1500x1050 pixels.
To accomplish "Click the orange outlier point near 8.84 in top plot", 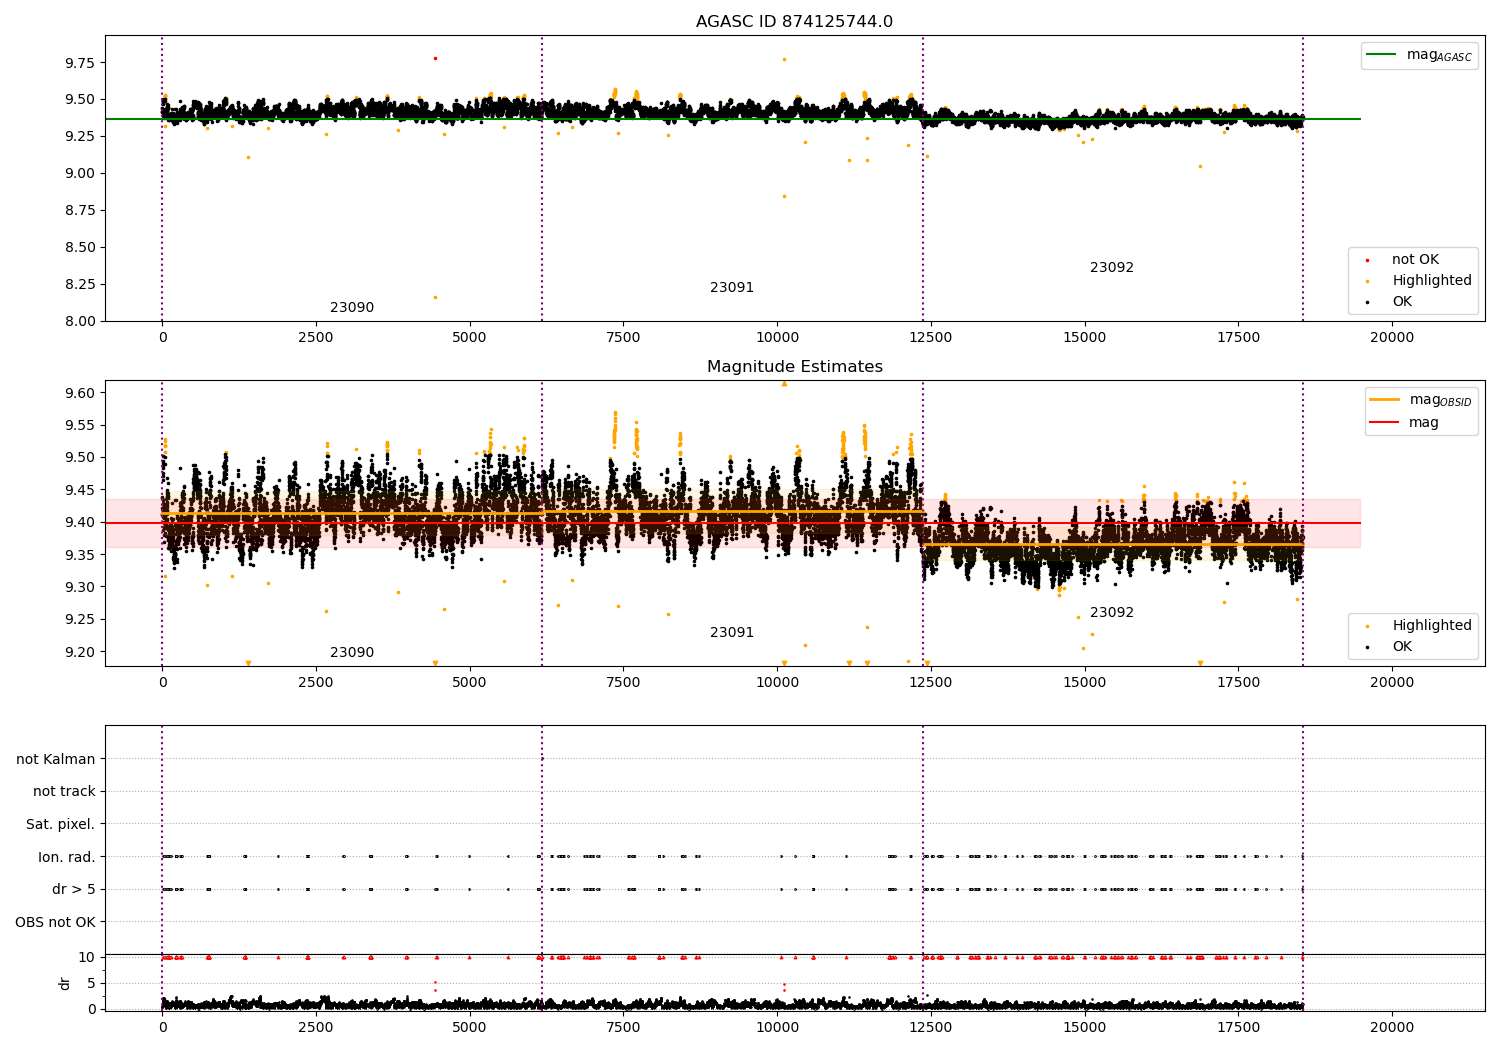I will point(784,196).
